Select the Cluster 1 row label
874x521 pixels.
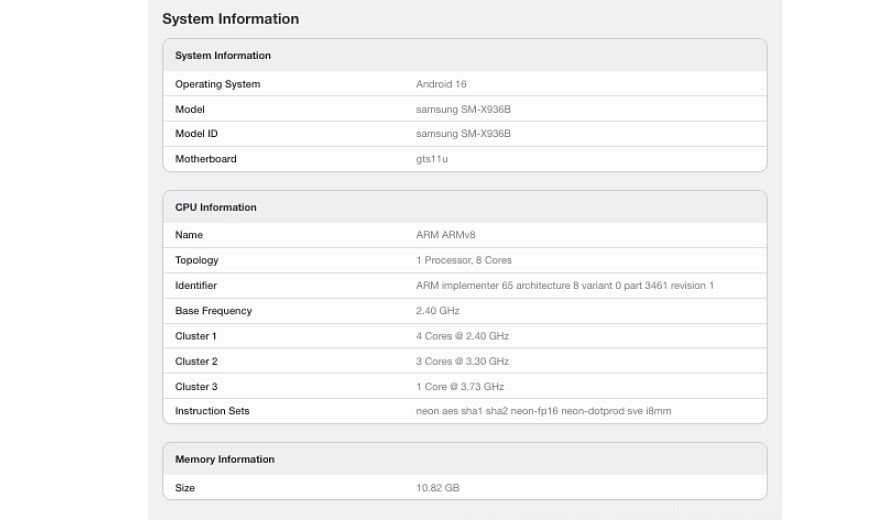click(196, 336)
